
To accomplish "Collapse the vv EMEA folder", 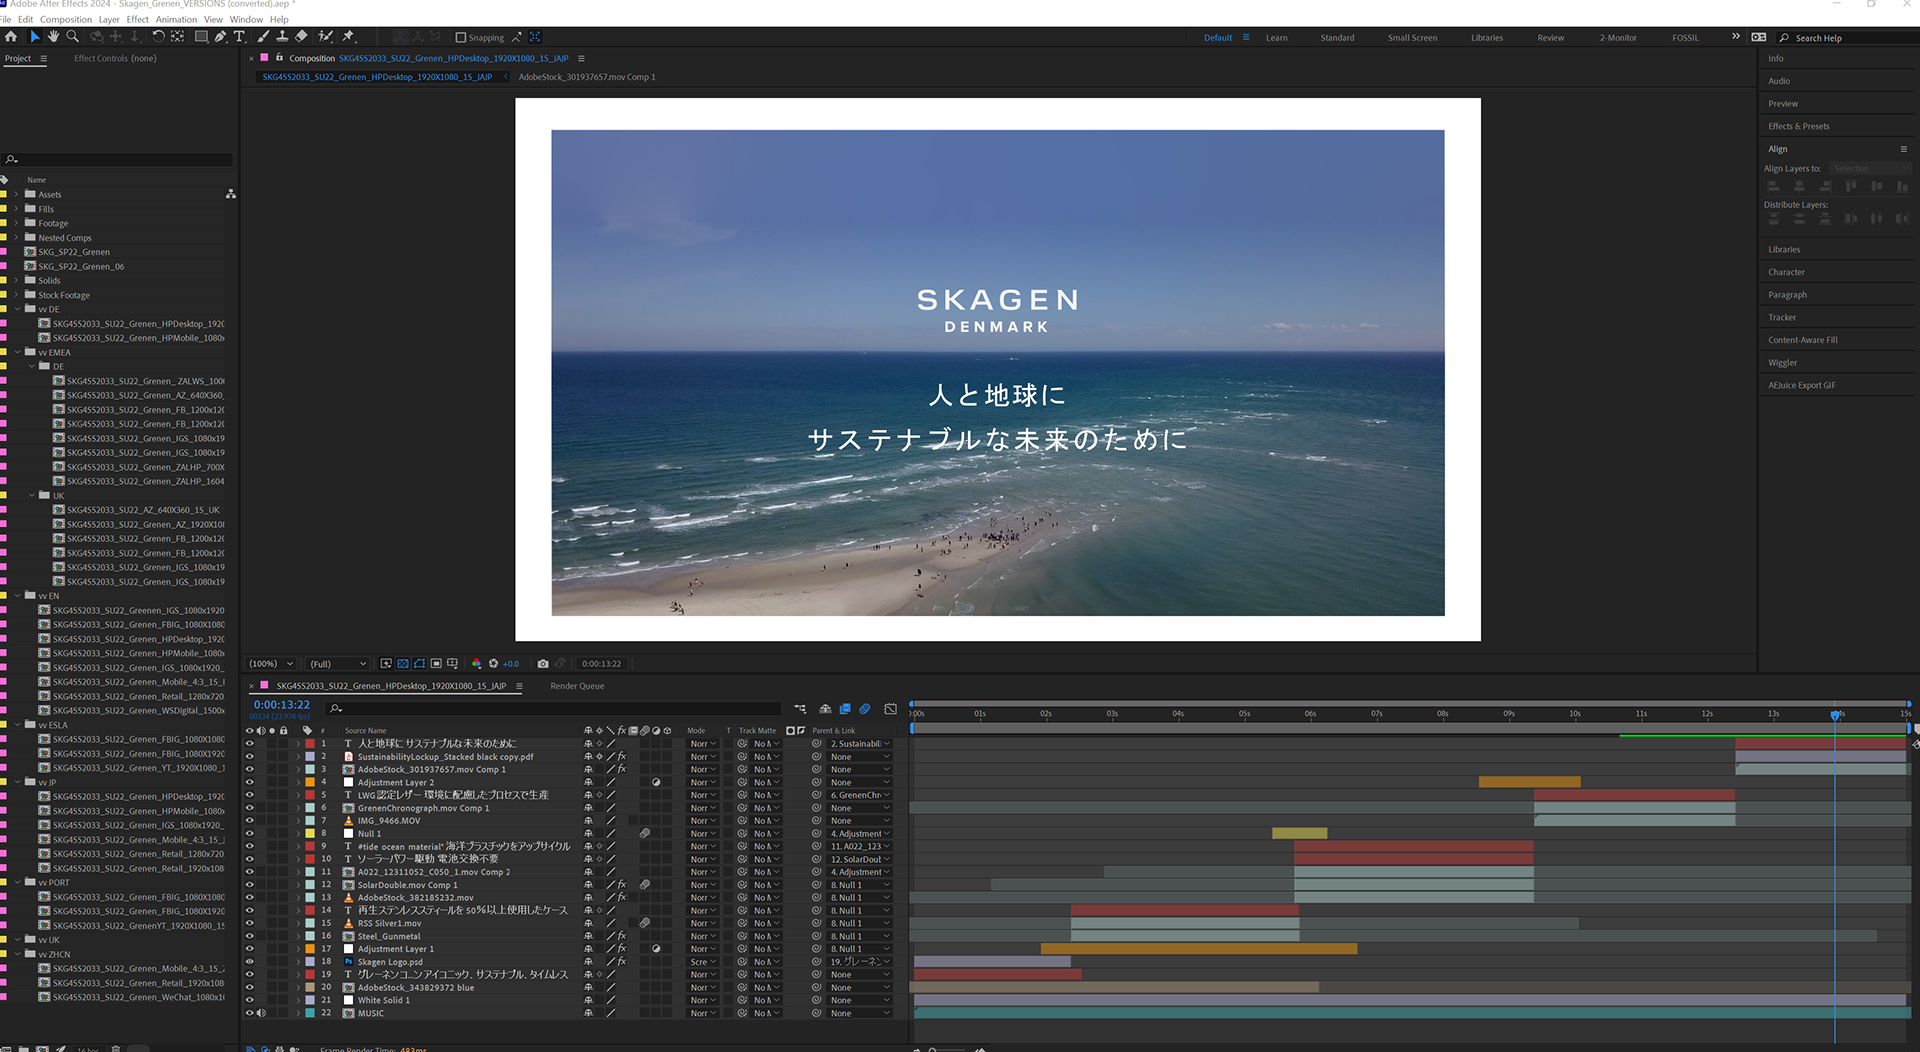I will click(17, 353).
